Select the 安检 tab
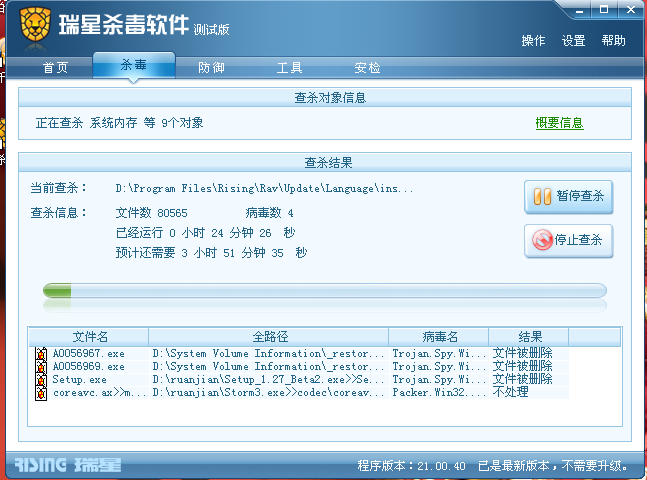Viewport: 647px width, 480px height. (367, 67)
